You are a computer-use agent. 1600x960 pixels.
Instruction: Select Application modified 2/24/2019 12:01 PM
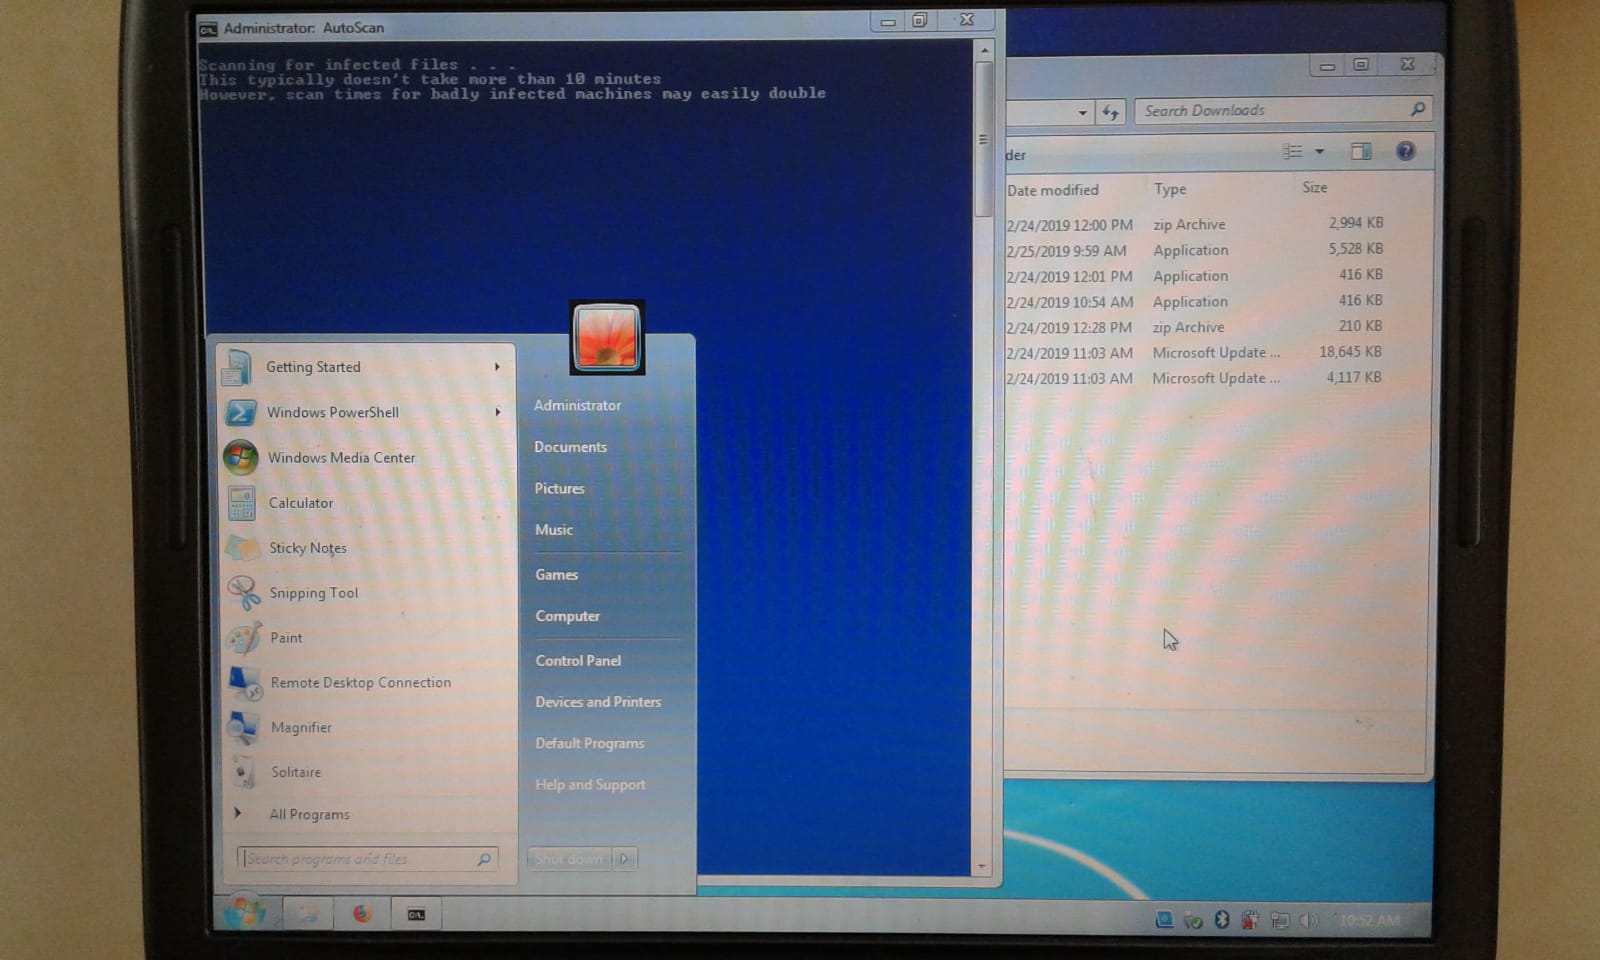pos(1196,276)
